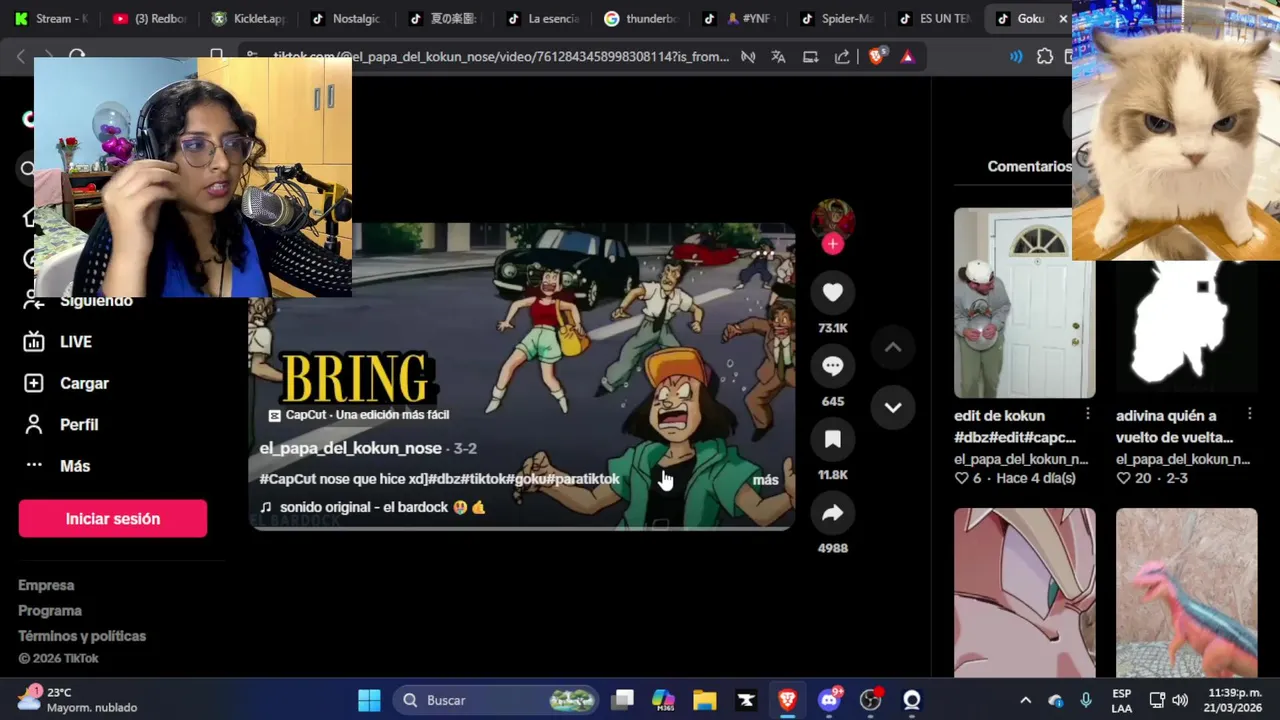This screenshot has height=720, width=1280.
Task: Close the active Goku tab
Action: click(x=1063, y=18)
